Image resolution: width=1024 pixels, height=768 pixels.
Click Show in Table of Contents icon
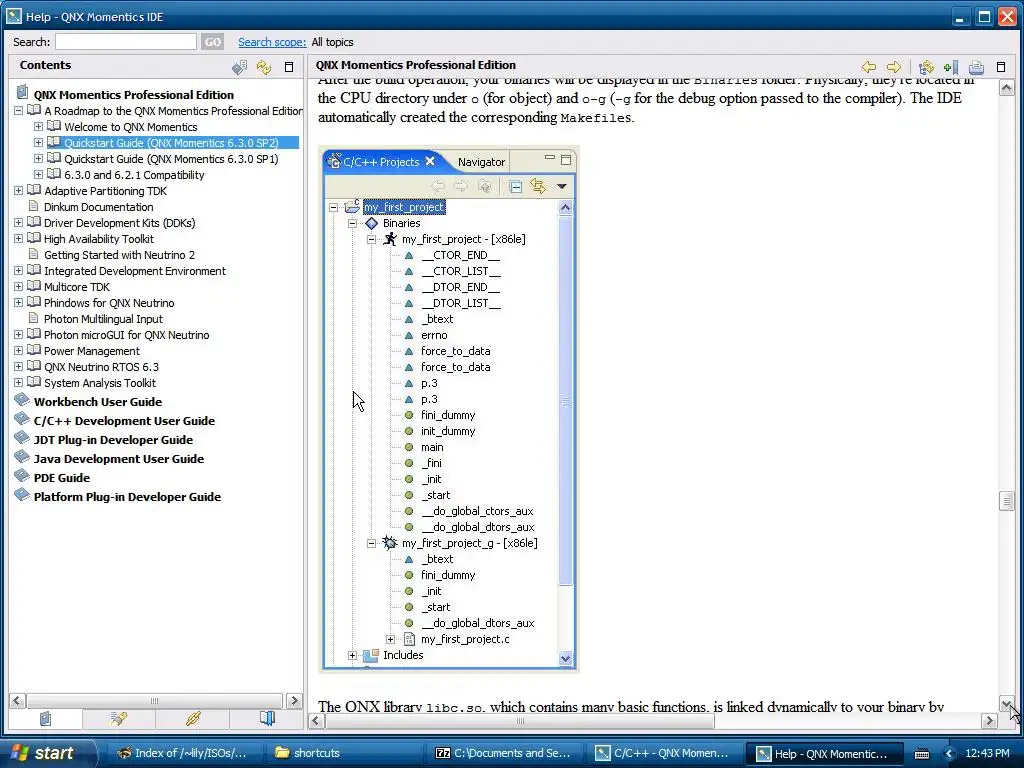click(926, 67)
